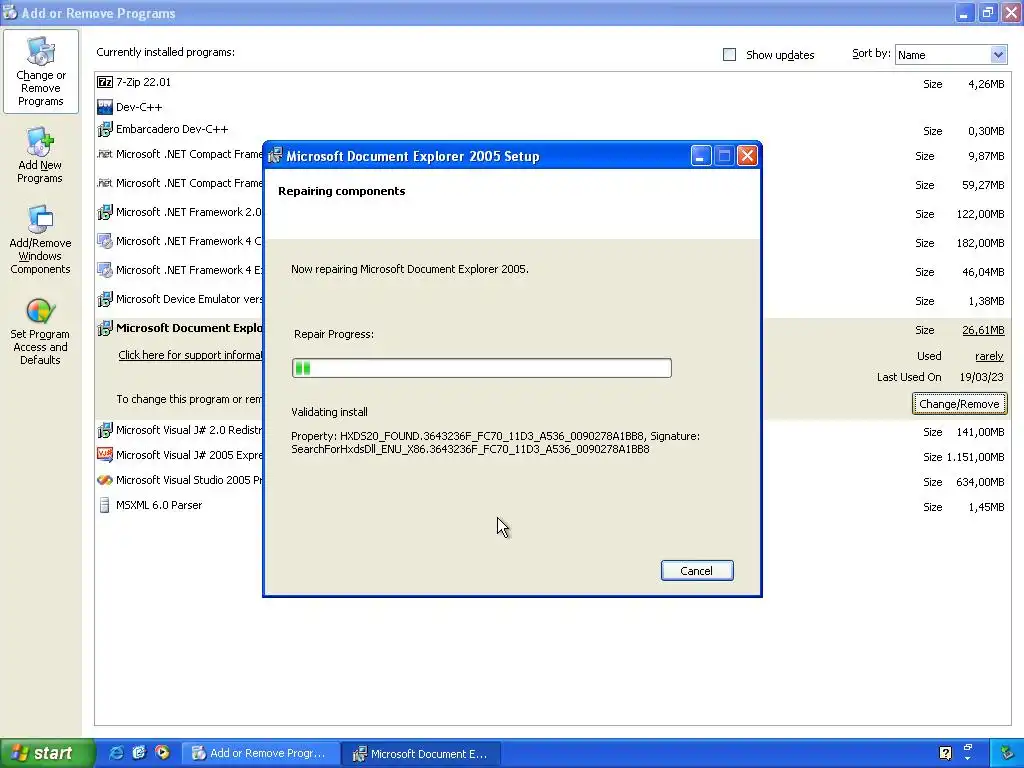Open Add/Remove Windows Components
Image resolution: width=1024 pixels, height=768 pixels.
click(40, 240)
